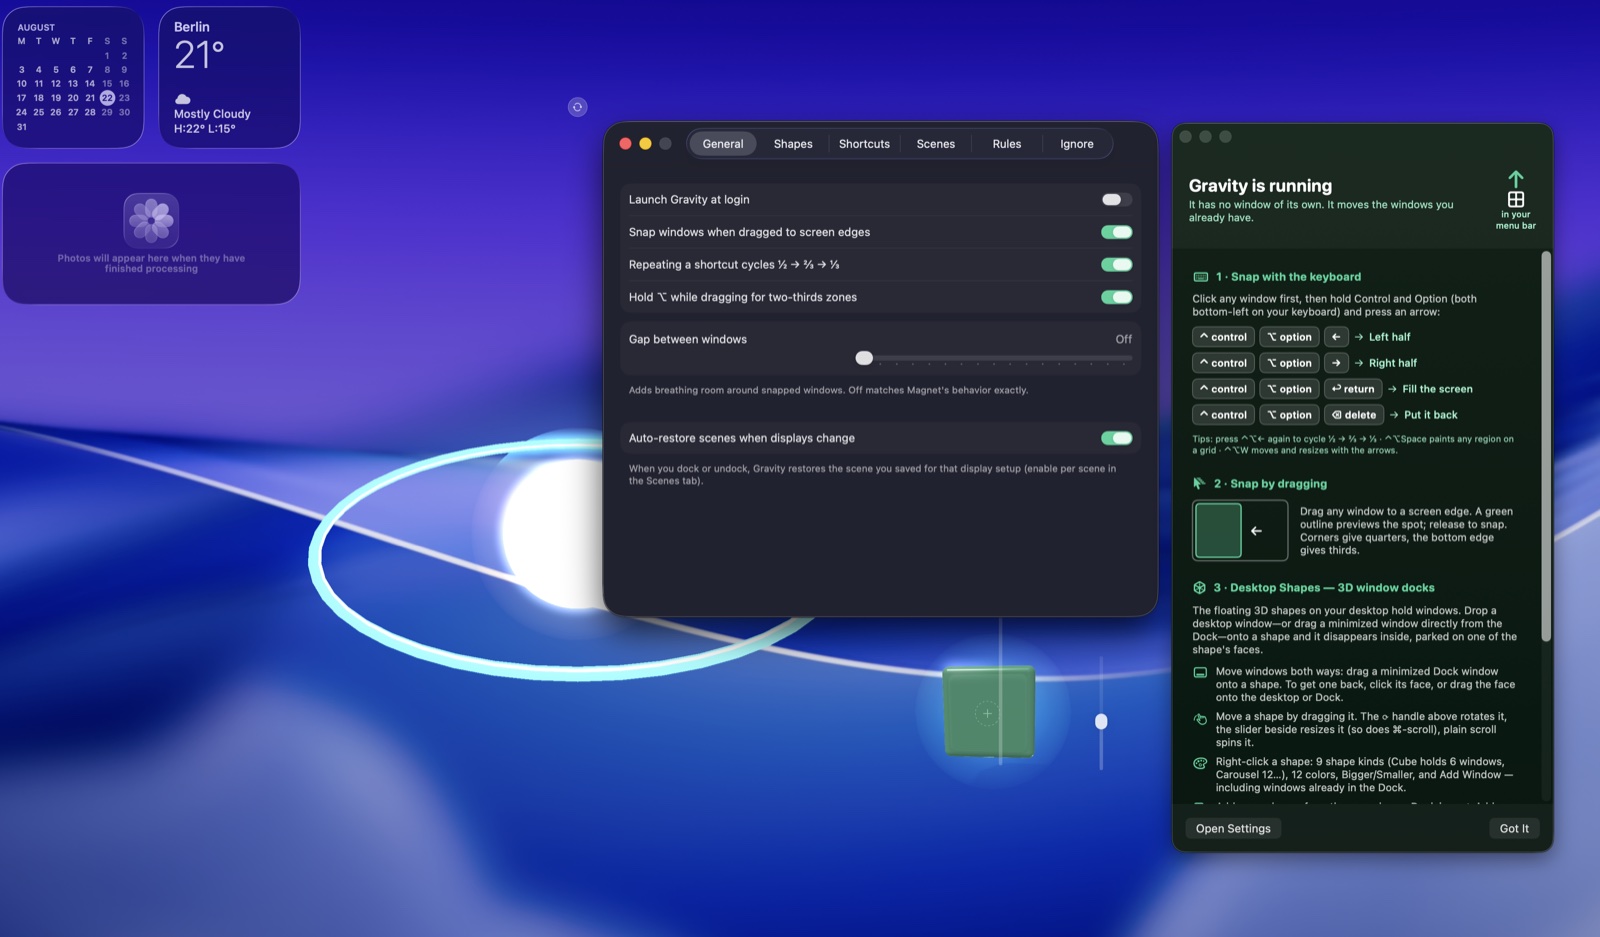Screen dimensions: 1600x937
Task: Switch to the Shapes tab
Action: (x=793, y=144)
